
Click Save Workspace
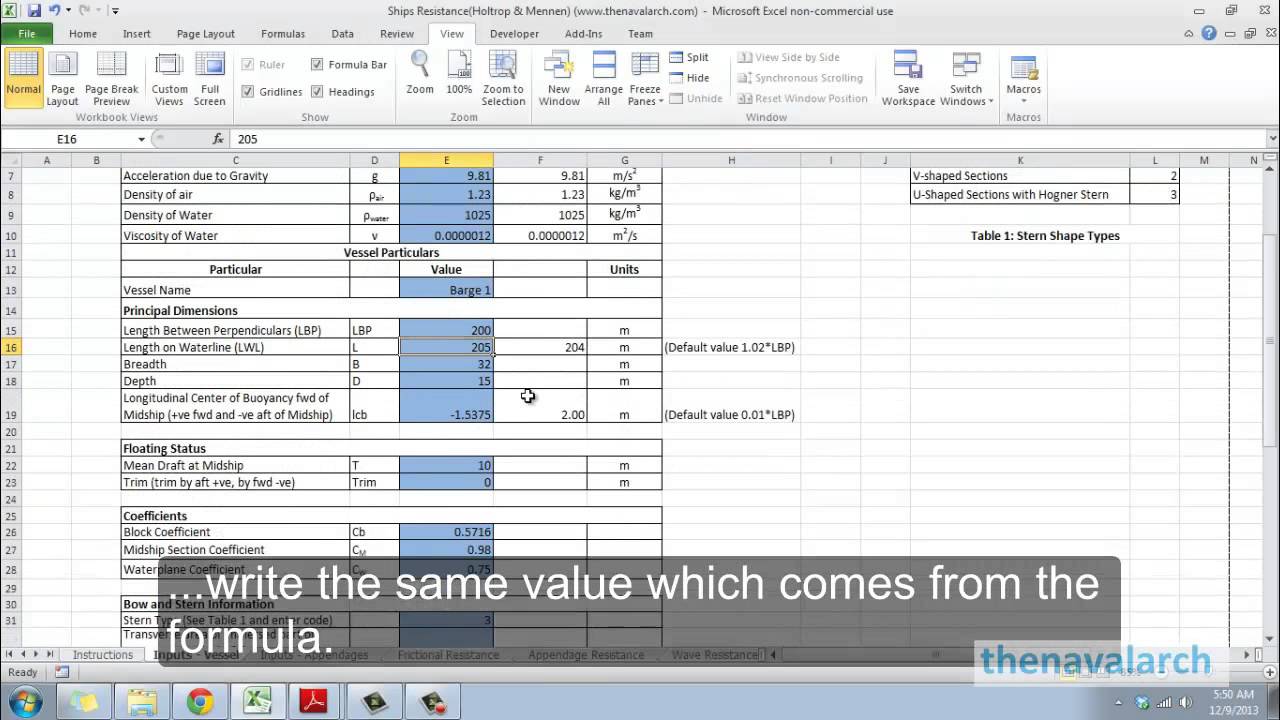(x=908, y=78)
